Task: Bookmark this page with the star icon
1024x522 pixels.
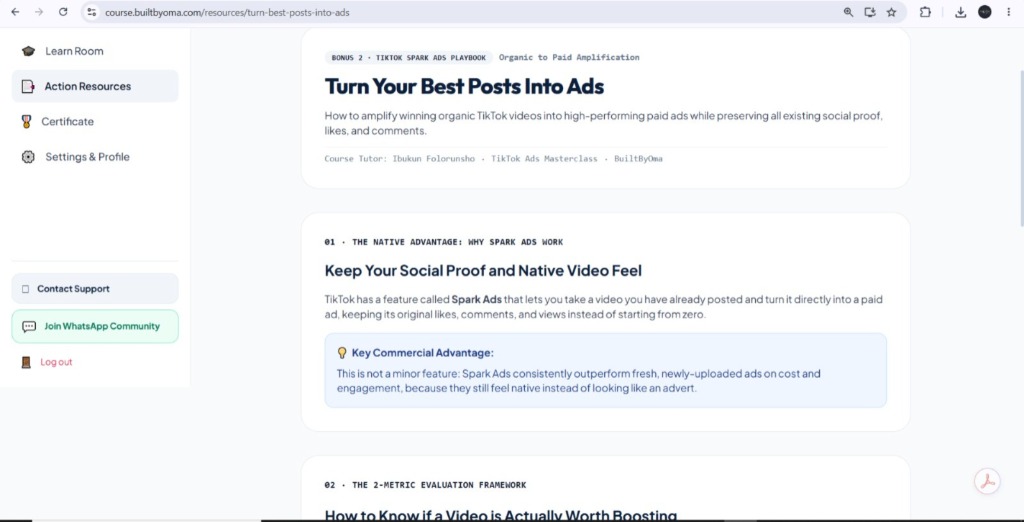Action: coord(891,12)
